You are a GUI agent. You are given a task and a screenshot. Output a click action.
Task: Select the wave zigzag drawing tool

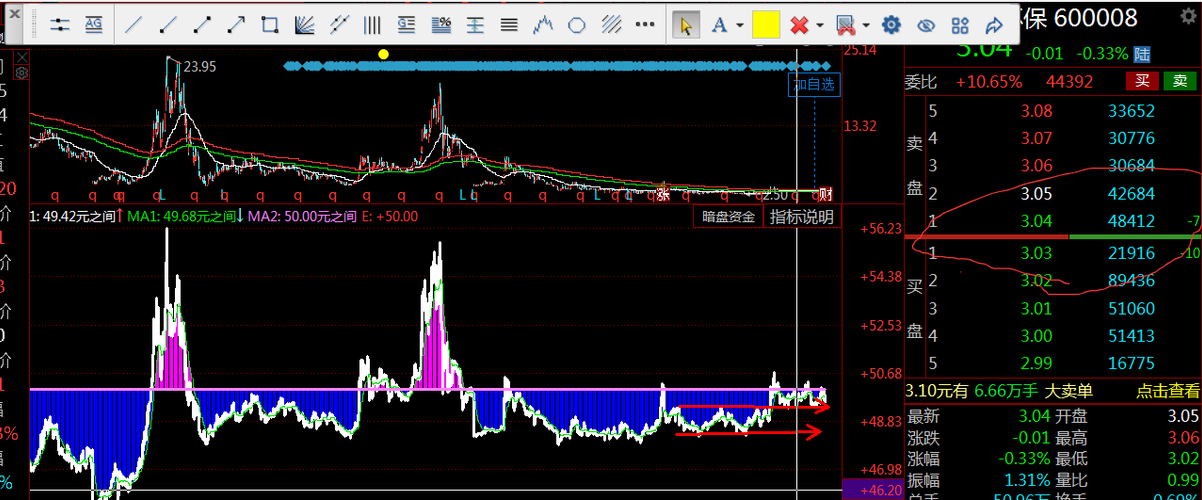(543, 24)
